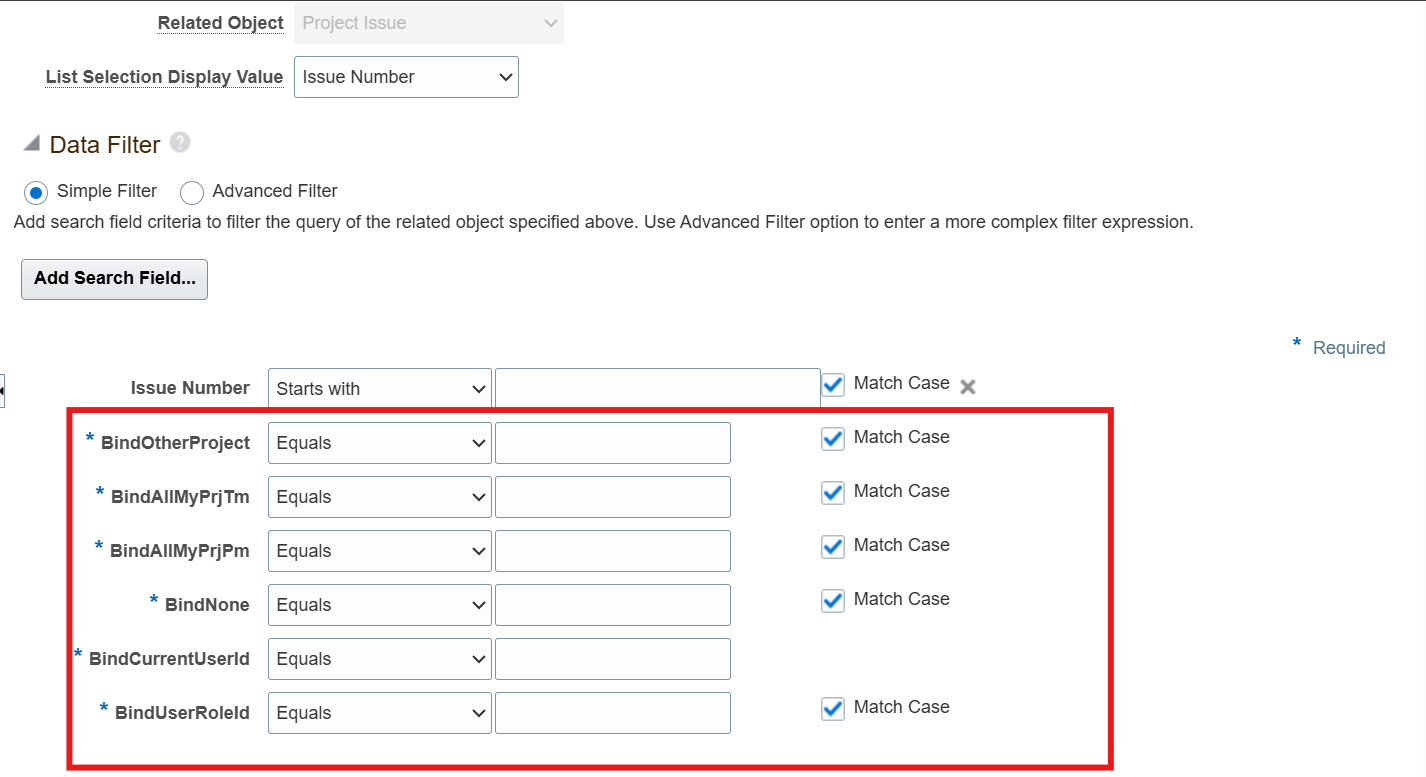Focus the Issue Number value field
Image resolution: width=1426 pixels, height=777 pixels.
pos(658,389)
